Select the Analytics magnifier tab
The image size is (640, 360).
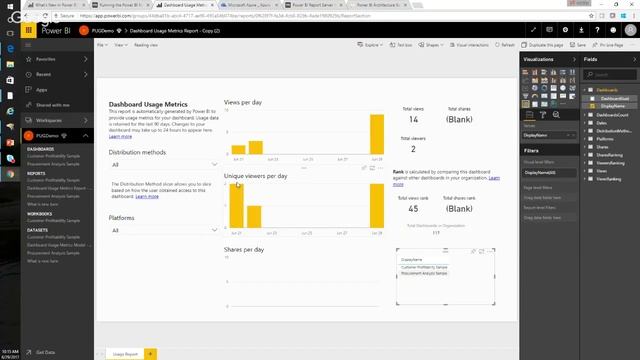coord(556,115)
